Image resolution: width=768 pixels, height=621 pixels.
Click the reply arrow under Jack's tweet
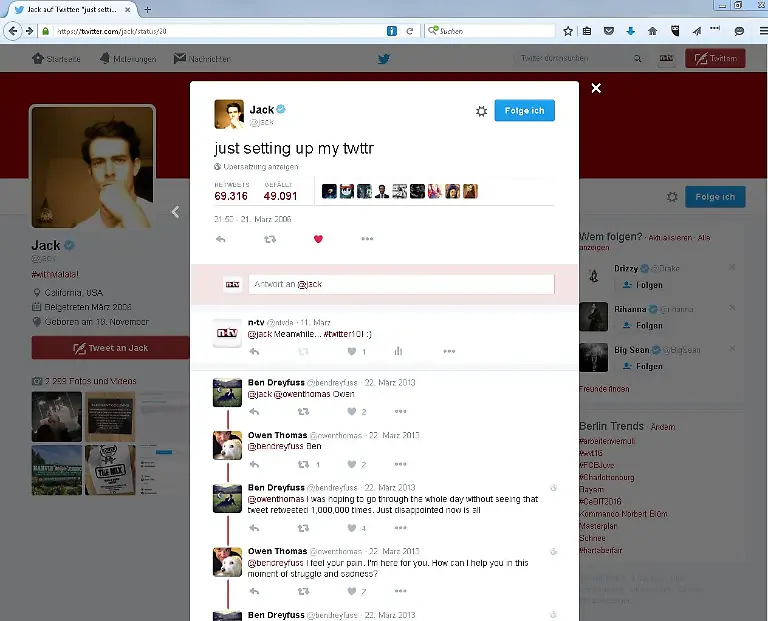coord(221,239)
